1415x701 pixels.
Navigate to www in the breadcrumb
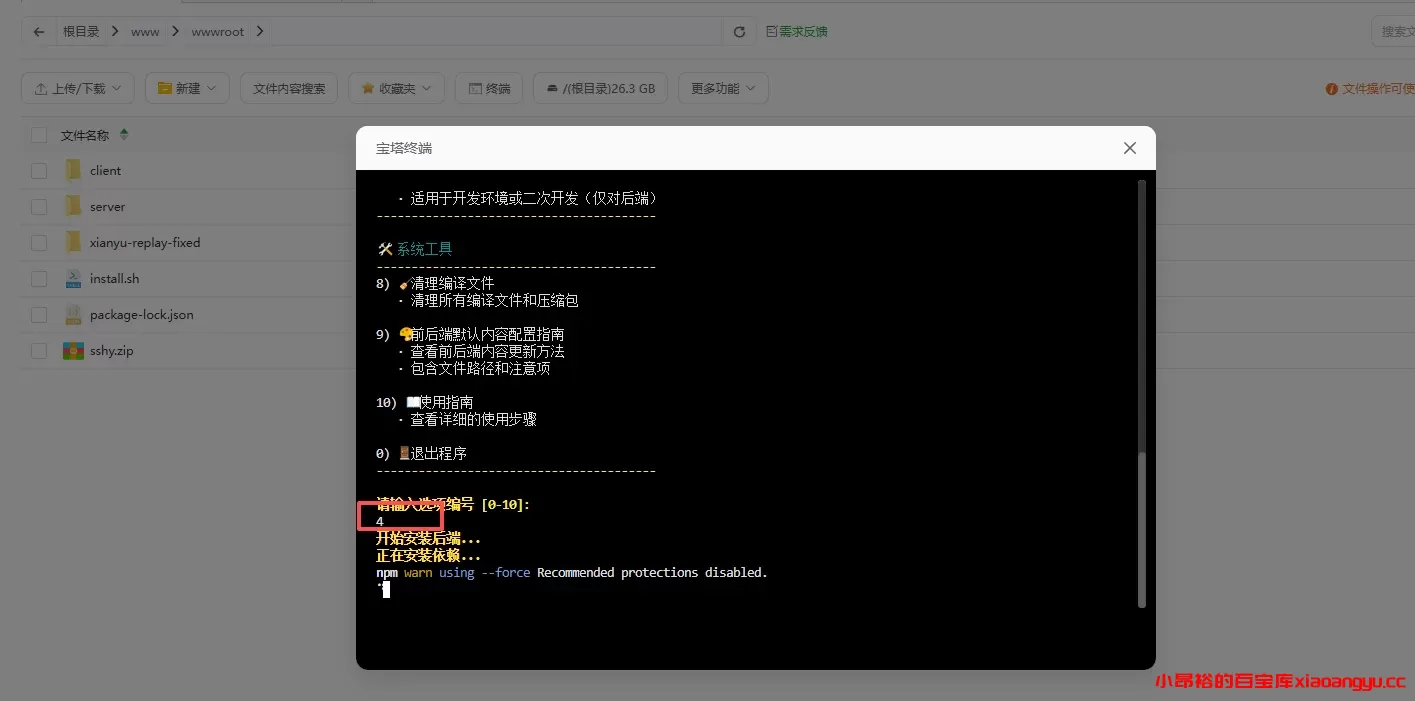point(145,31)
